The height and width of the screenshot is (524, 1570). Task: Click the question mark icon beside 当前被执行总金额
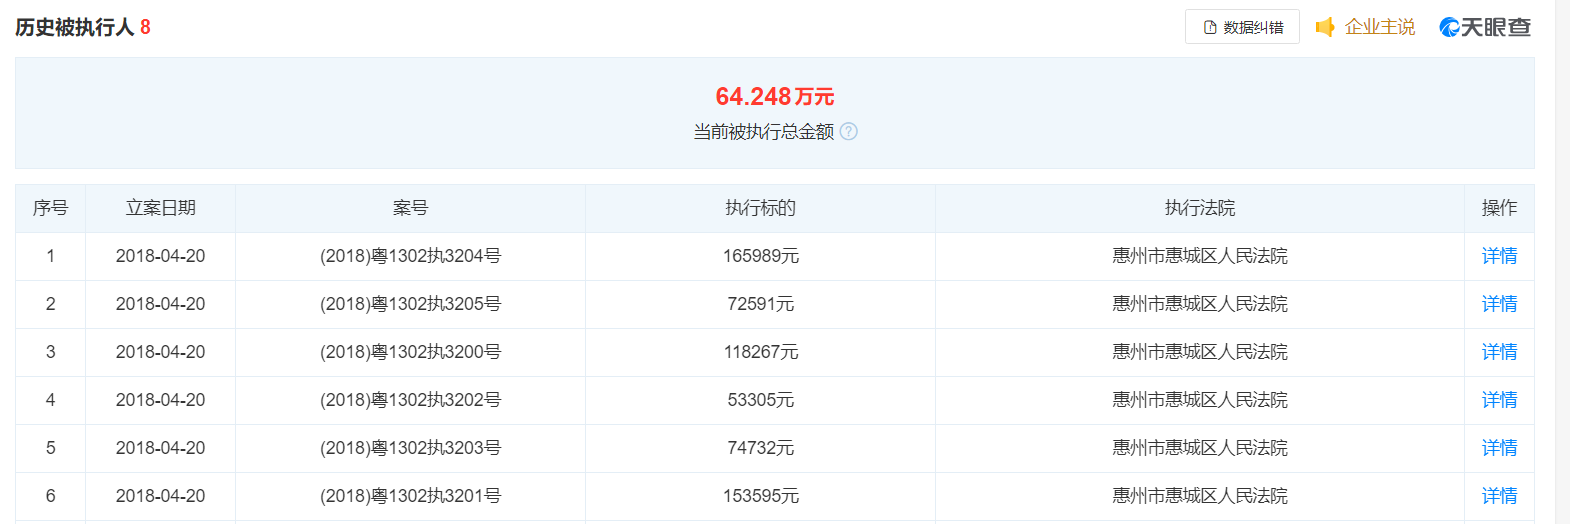pyautogui.click(x=848, y=131)
